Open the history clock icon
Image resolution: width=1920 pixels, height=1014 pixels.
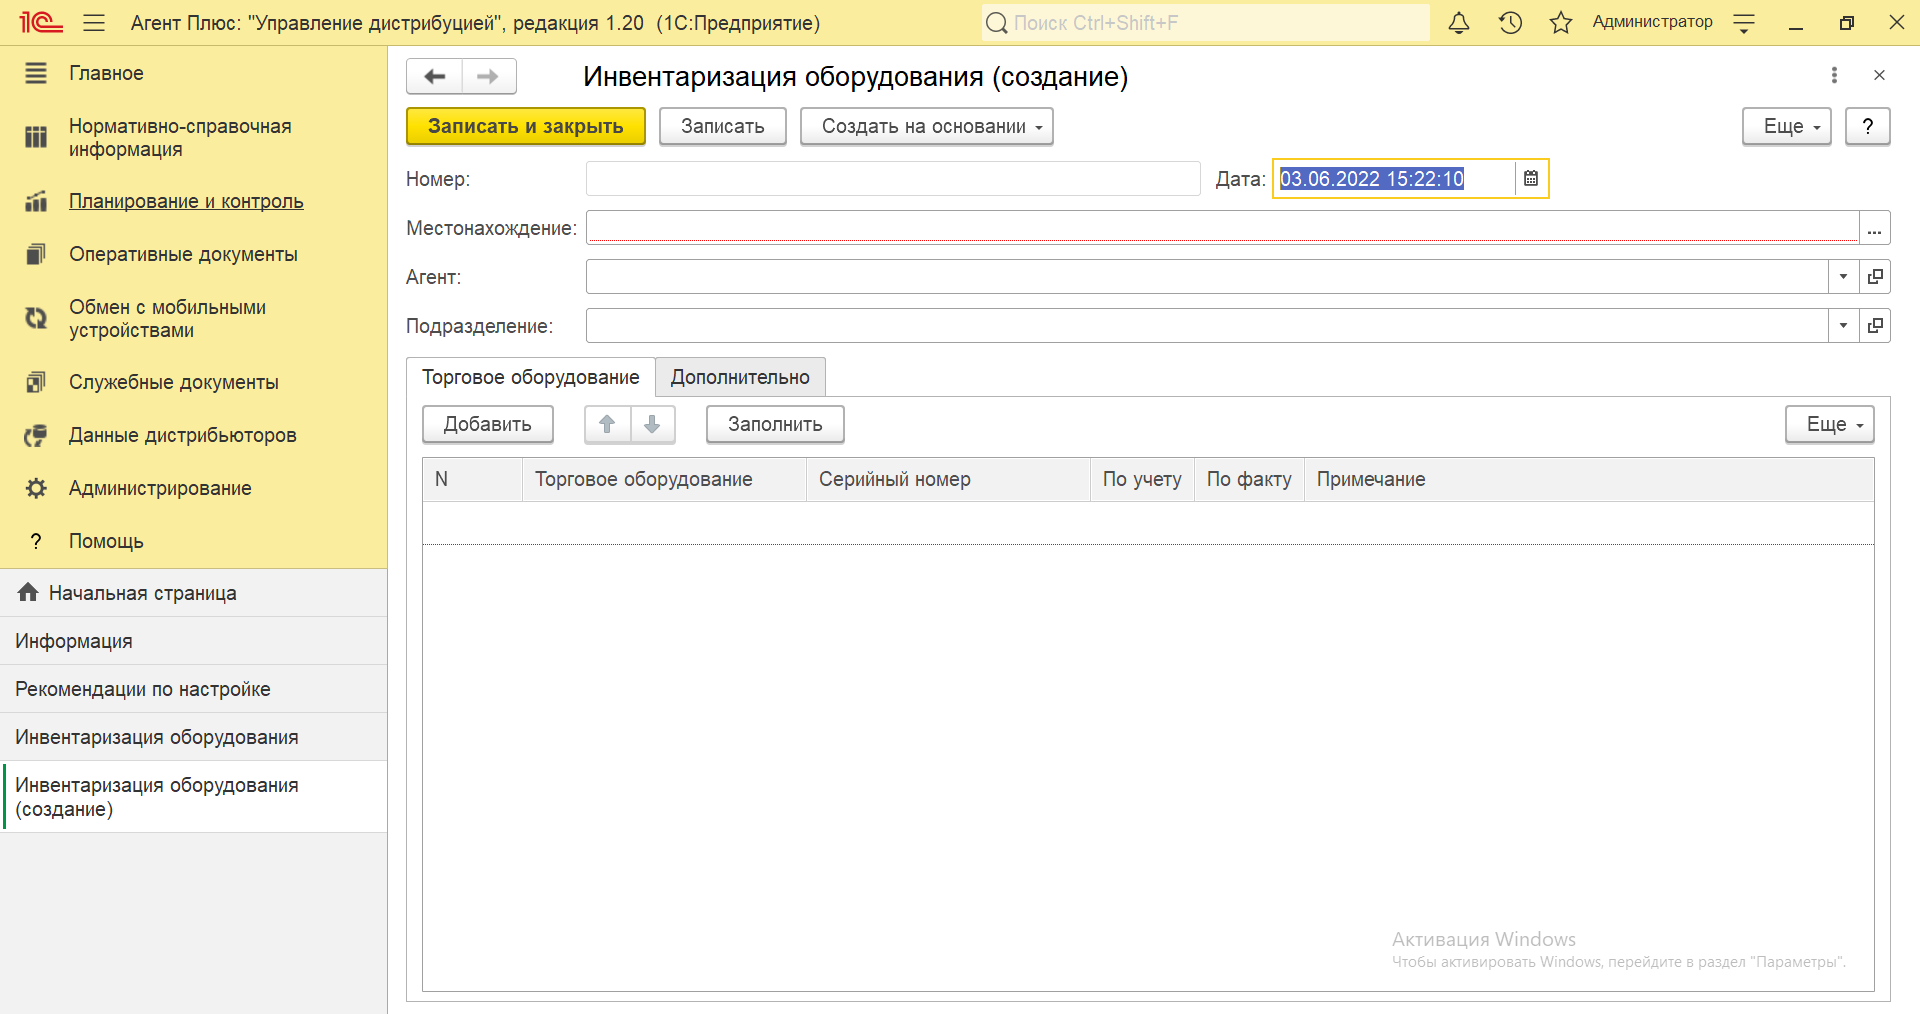tap(1510, 23)
